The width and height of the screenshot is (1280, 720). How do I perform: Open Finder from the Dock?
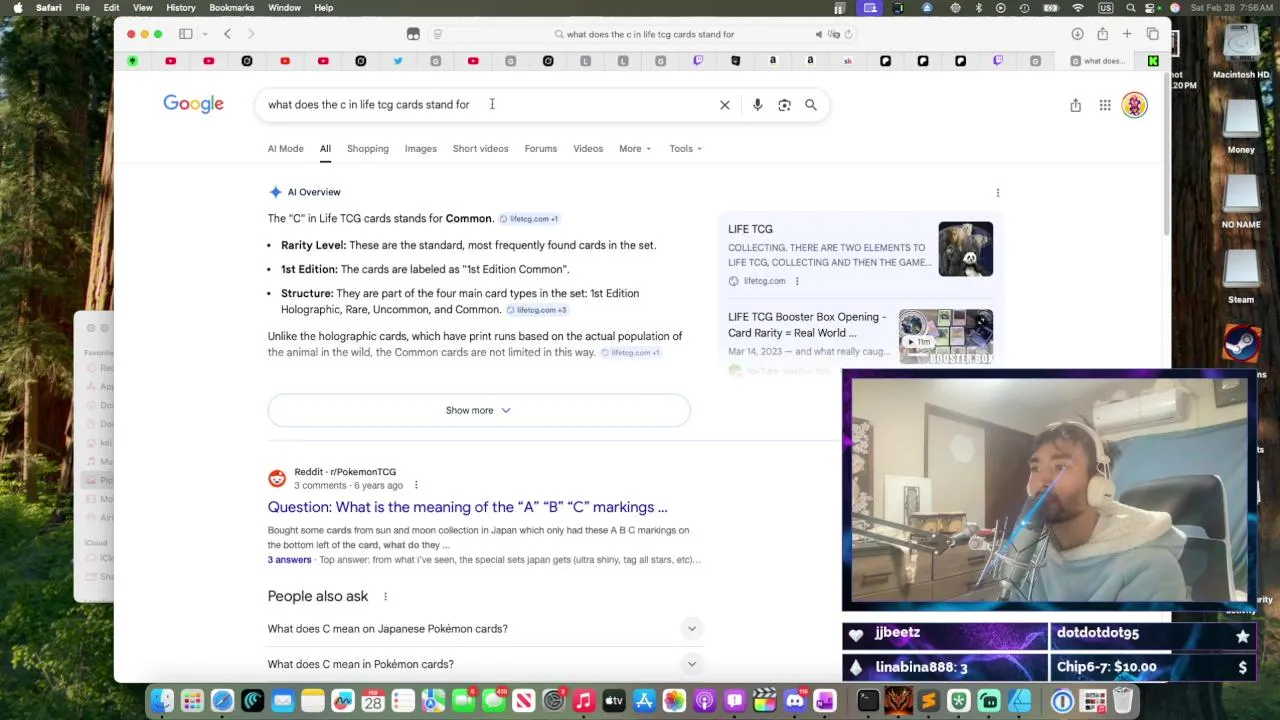pos(162,701)
